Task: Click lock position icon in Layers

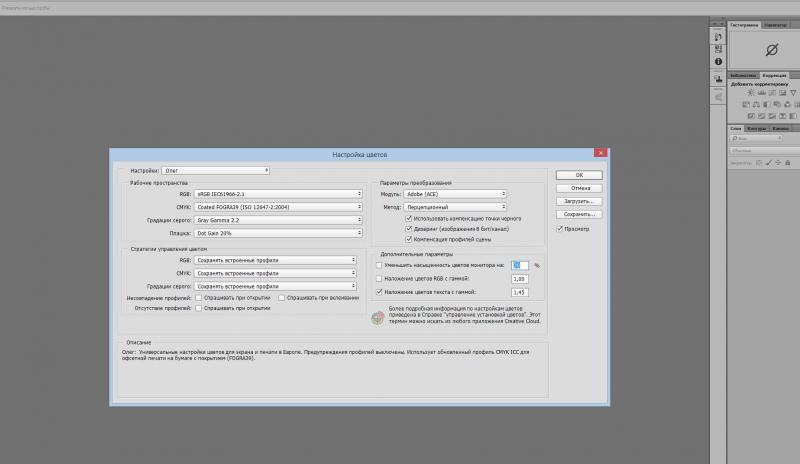Action: coord(778,163)
